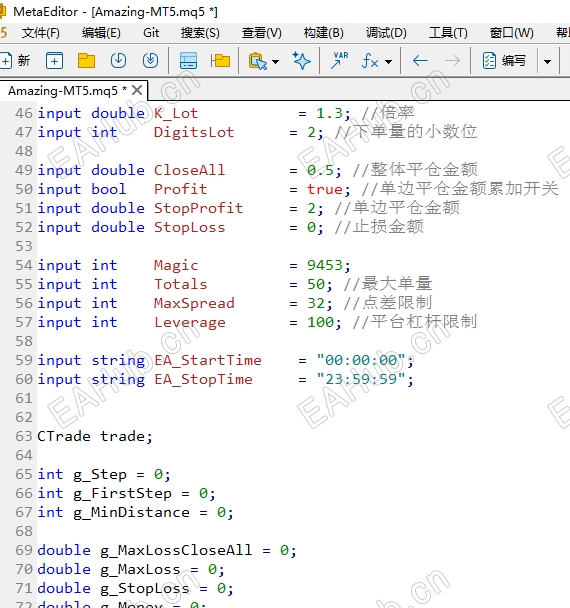Open file using yellow folder icon
The image size is (570, 608).
pyautogui.click(x=86, y=60)
